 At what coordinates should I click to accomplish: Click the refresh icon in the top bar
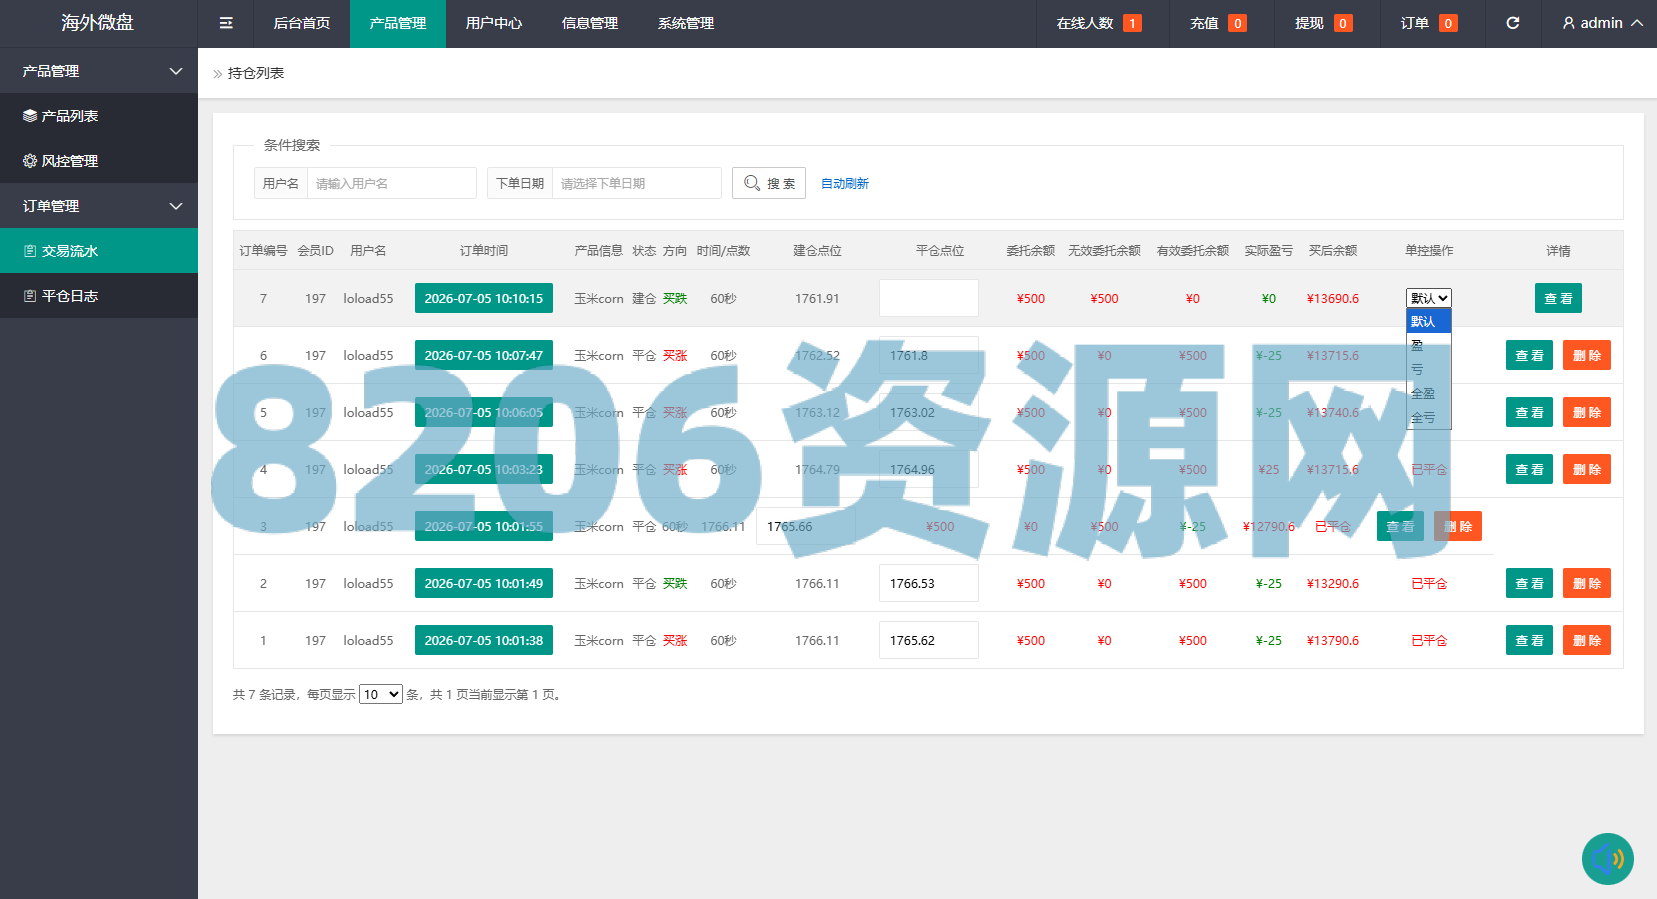pos(1513,23)
